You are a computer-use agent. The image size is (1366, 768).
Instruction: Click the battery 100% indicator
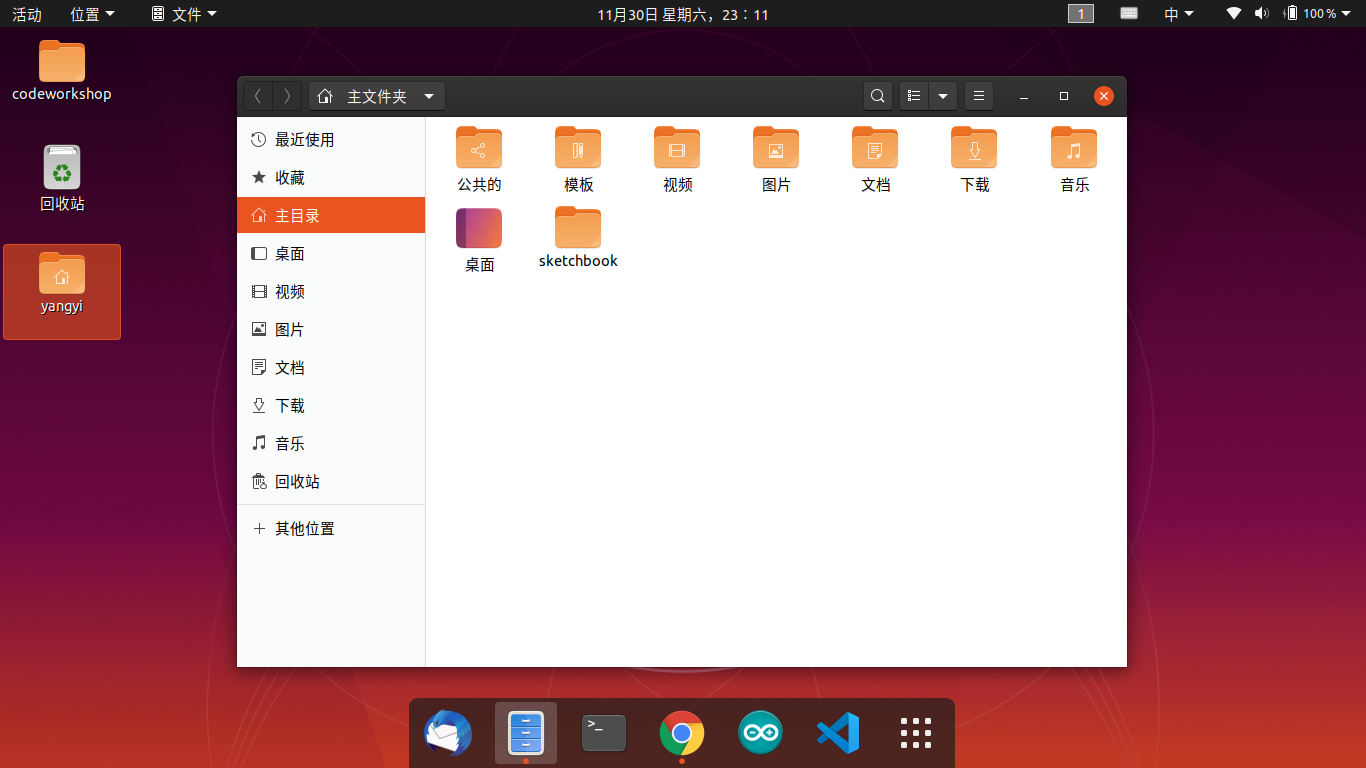(1310, 14)
